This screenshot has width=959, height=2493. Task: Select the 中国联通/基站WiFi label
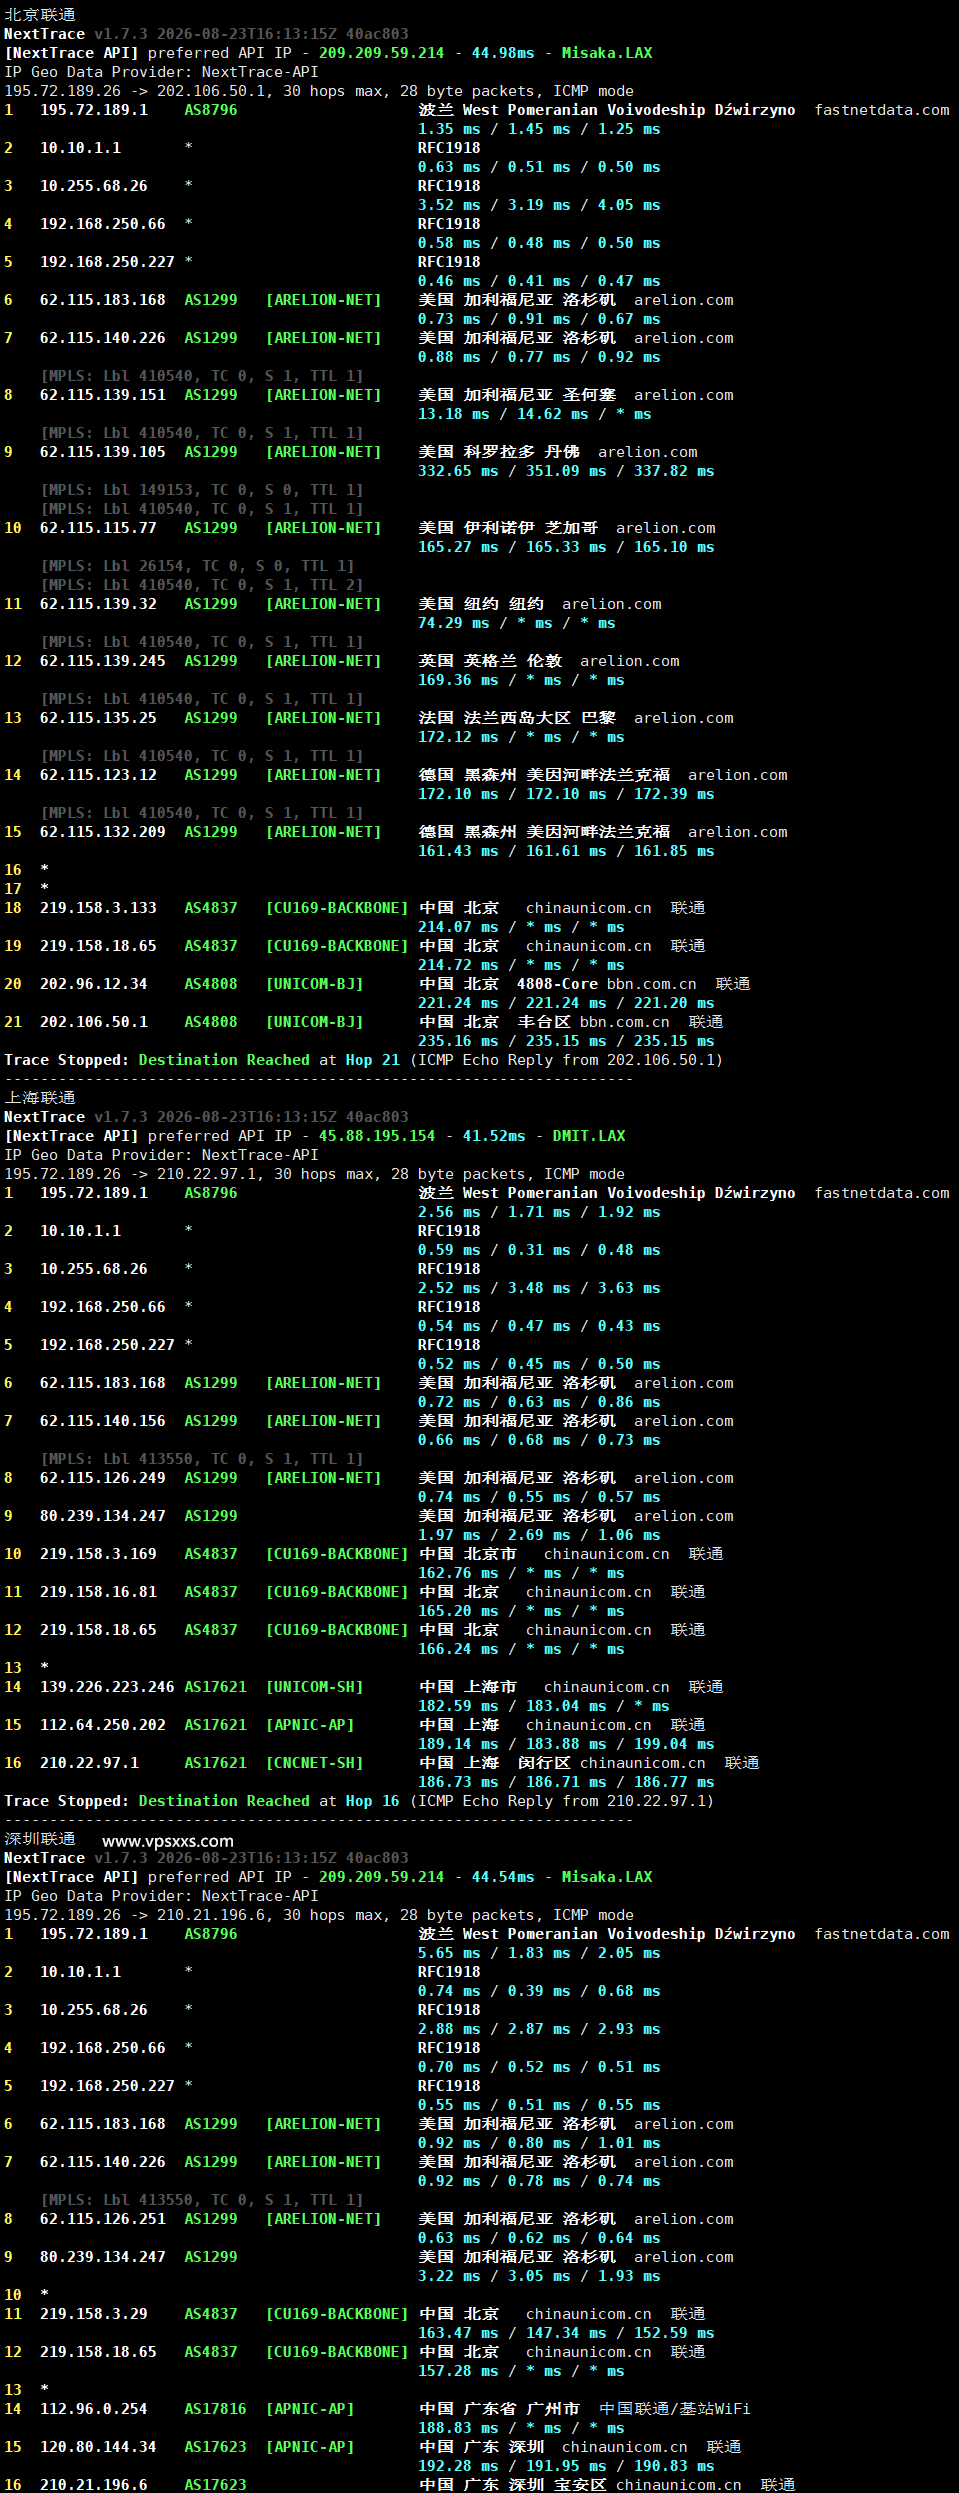point(675,2409)
